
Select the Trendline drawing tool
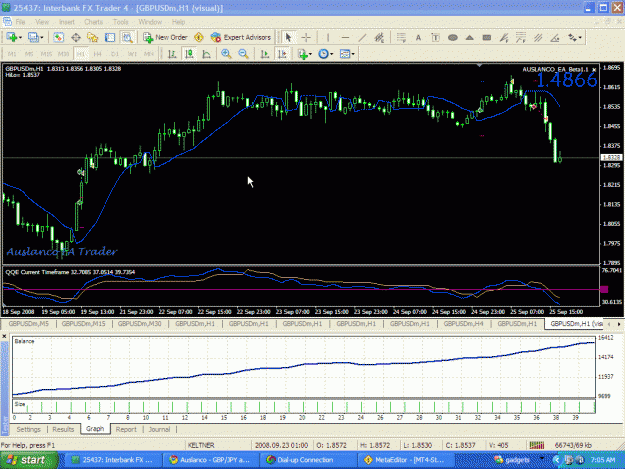[362, 37]
